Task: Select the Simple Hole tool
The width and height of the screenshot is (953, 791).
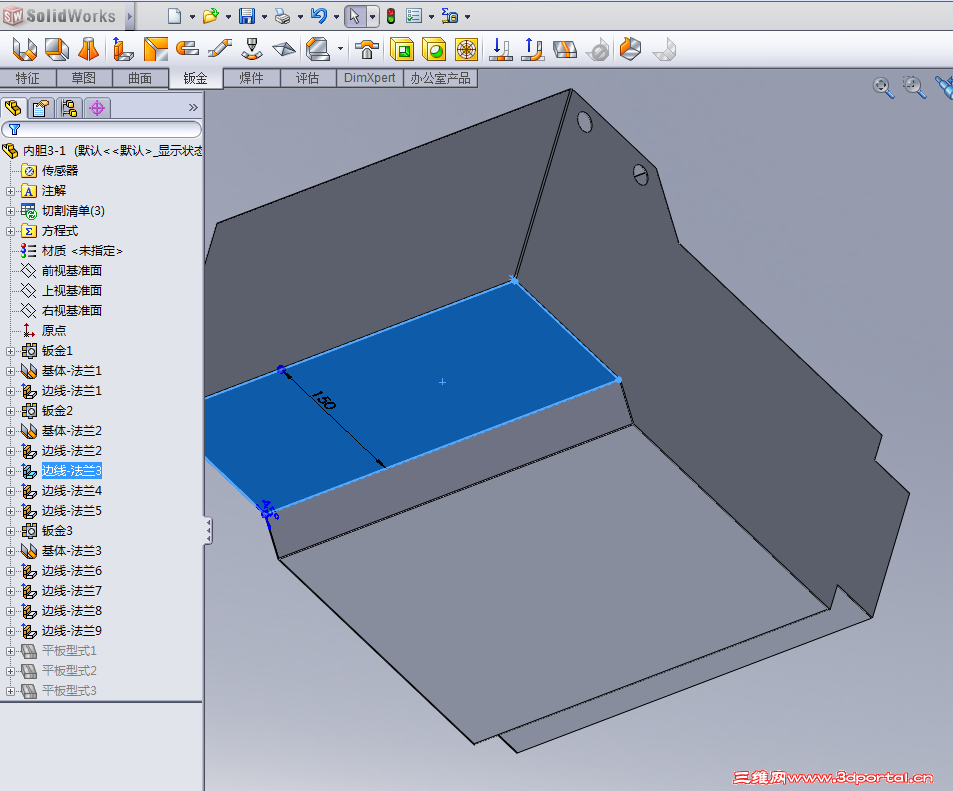Action: (434, 49)
